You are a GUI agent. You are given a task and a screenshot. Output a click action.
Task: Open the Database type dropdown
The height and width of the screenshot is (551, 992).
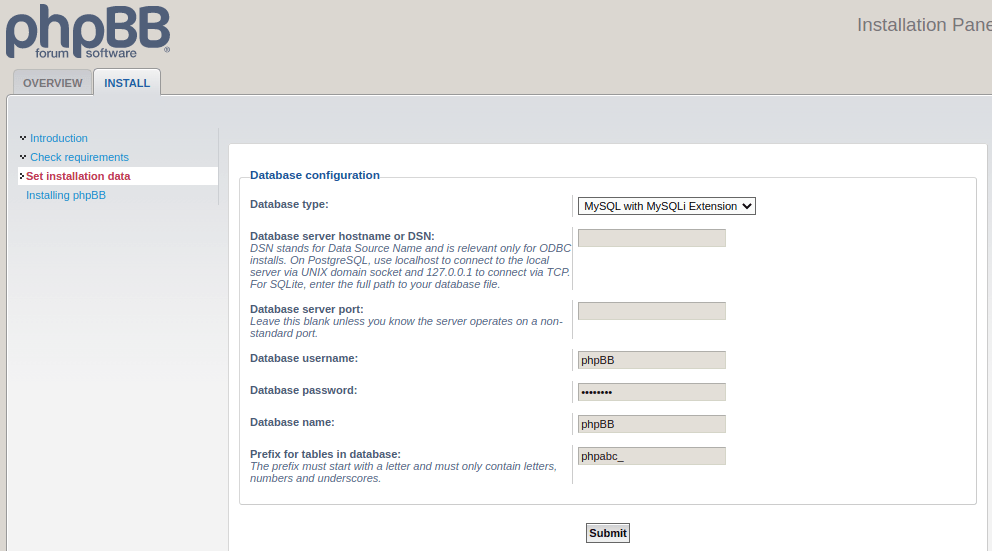666,206
